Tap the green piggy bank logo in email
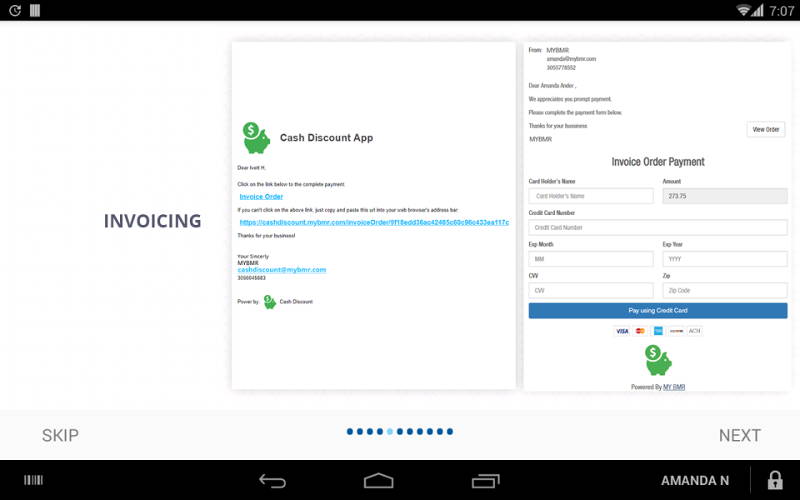This screenshot has width=800, height=500. (257, 138)
